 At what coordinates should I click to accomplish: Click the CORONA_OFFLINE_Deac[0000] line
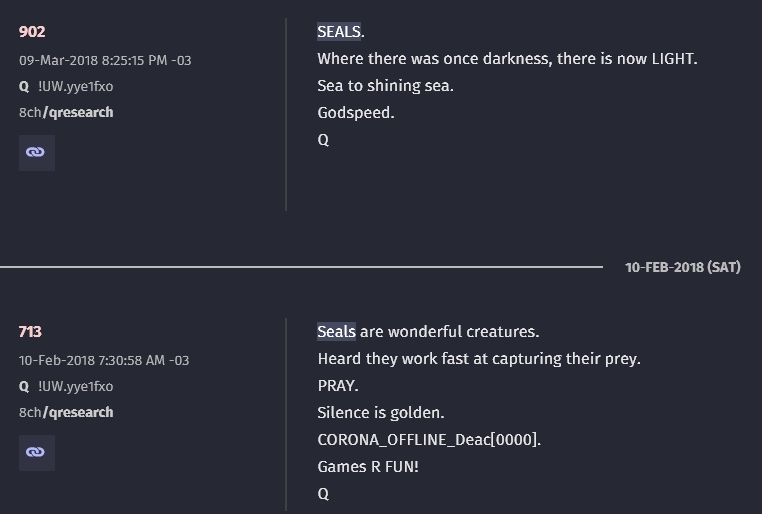click(429, 440)
